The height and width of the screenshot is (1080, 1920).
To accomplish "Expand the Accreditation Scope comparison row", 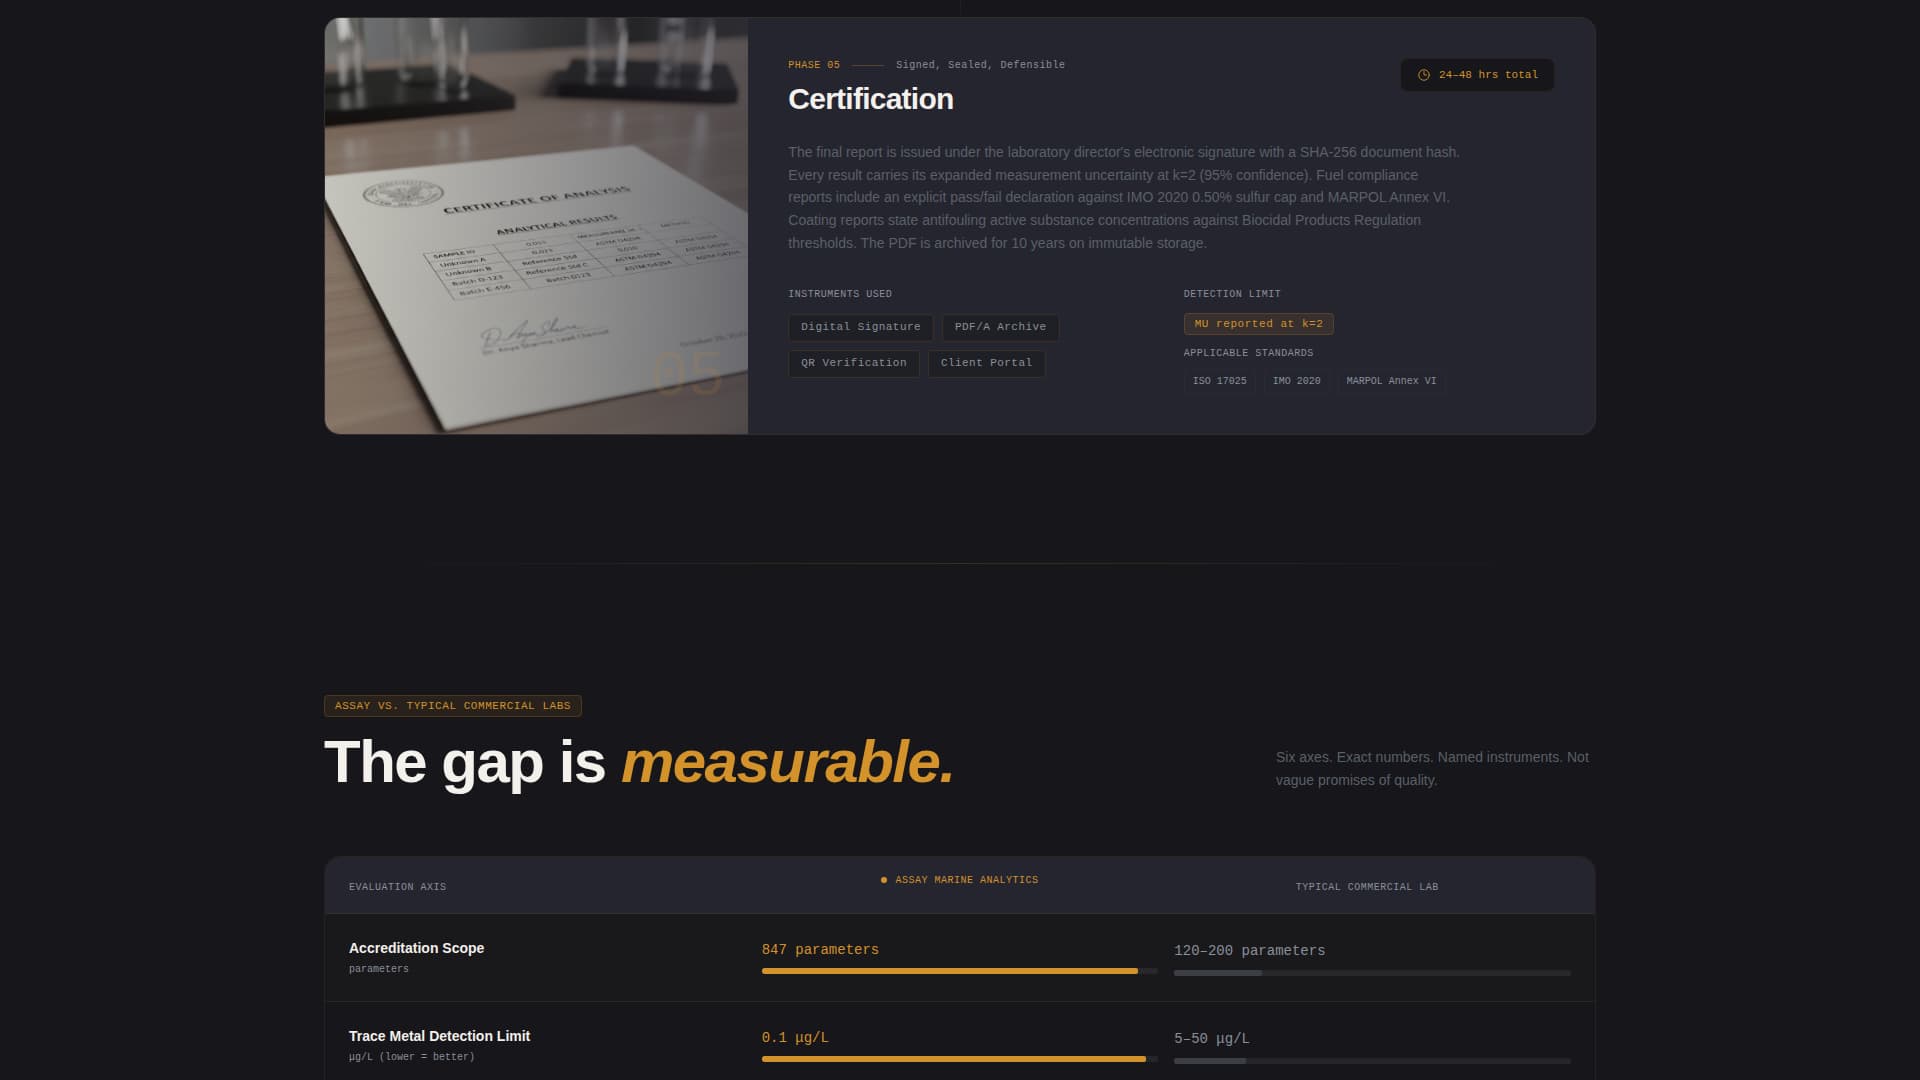I will pos(416,948).
